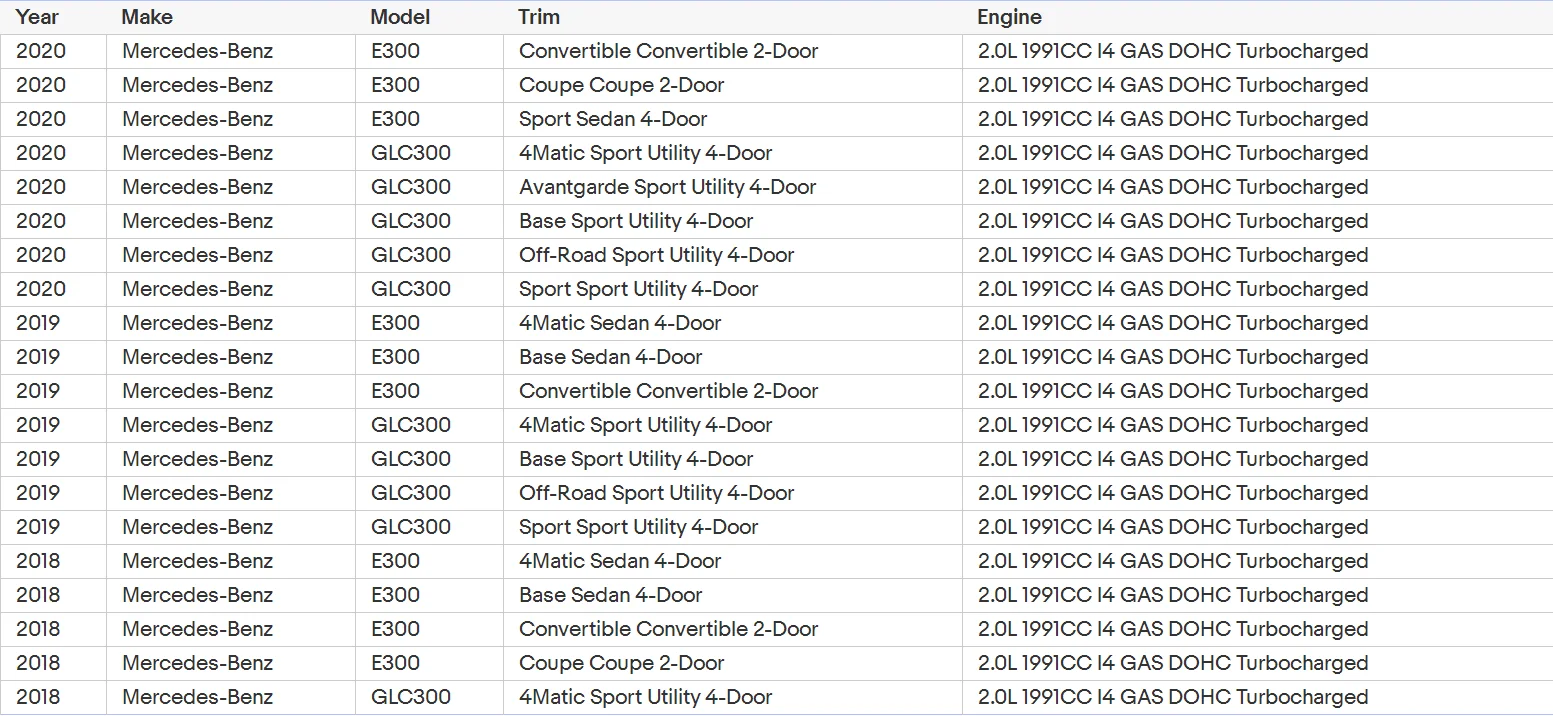
Task: Select the Avantgarde Sport Utility 4-Door trim cell
Action: pyautogui.click(x=667, y=187)
